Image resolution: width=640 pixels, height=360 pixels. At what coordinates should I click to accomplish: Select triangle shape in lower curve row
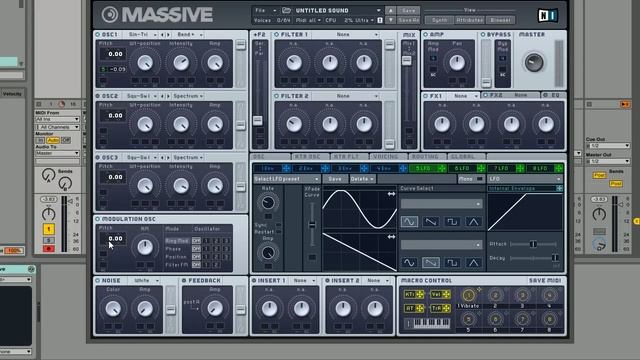click(473, 262)
